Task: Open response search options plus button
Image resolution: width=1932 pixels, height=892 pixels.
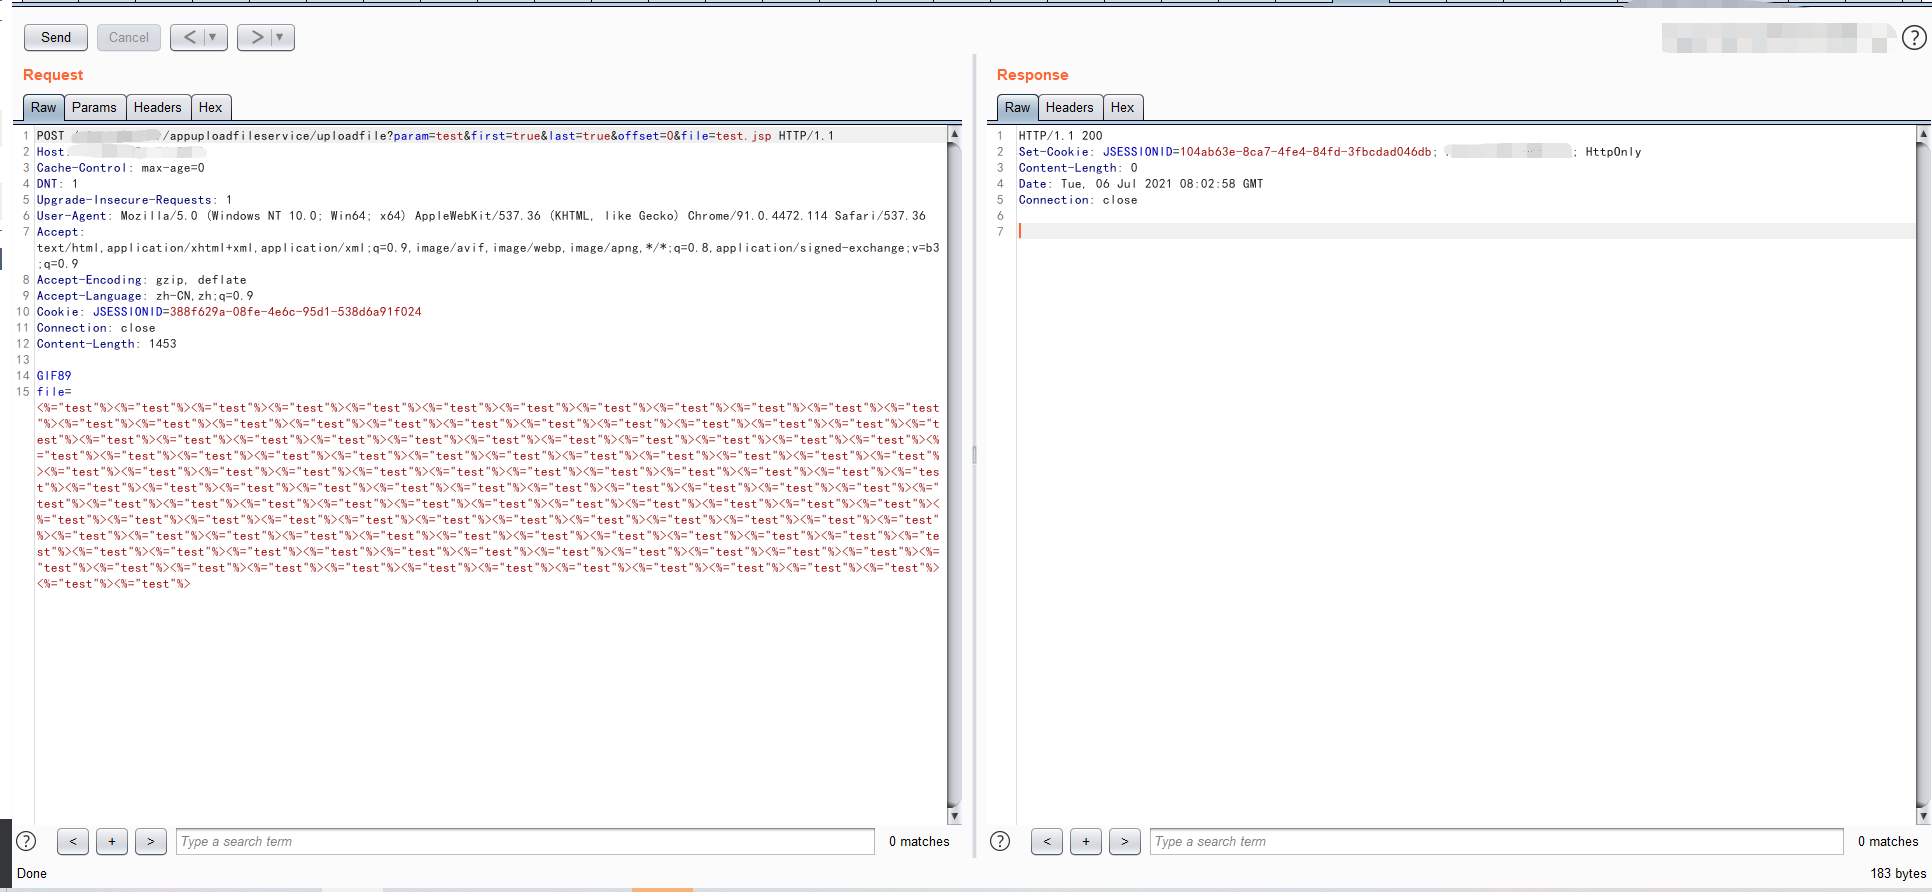Action: point(1086,841)
